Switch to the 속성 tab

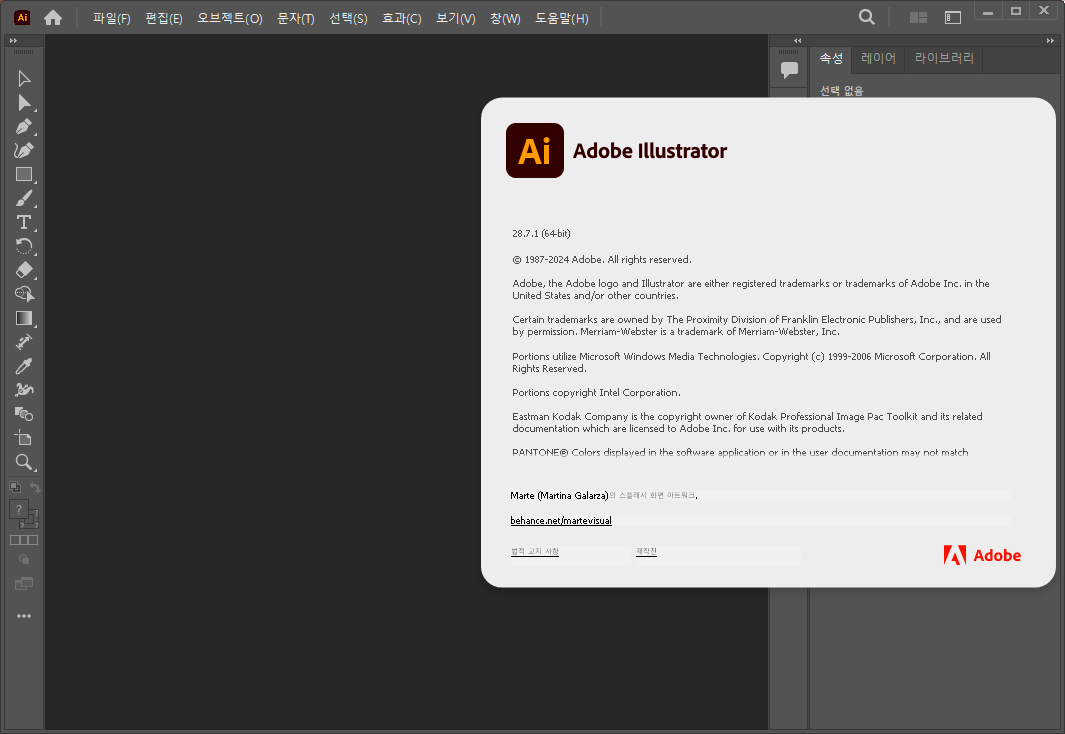[x=831, y=58]
